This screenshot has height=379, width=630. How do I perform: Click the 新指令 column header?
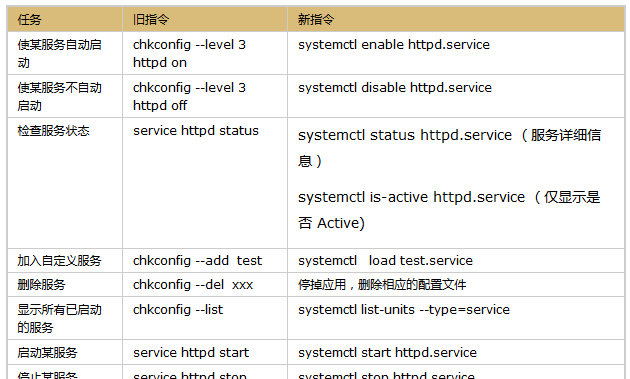tap(456, 19)
